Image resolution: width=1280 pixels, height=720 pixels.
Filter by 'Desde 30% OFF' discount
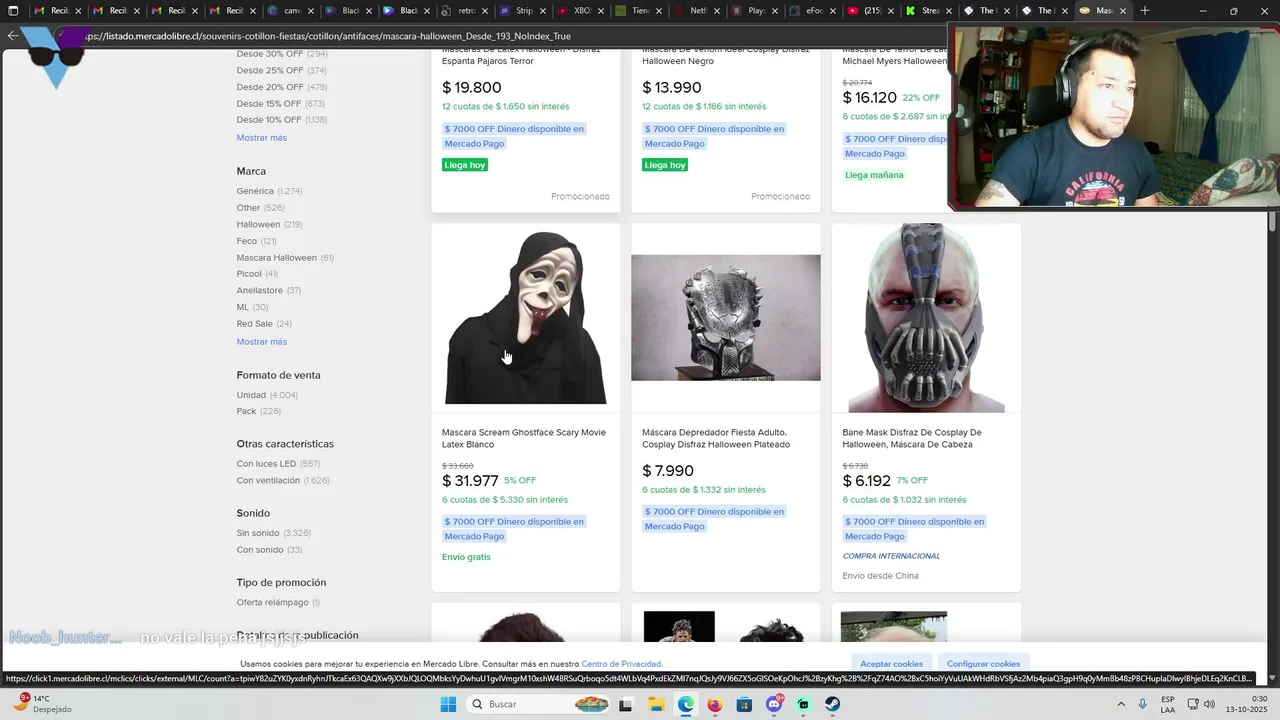coord(282,53)
